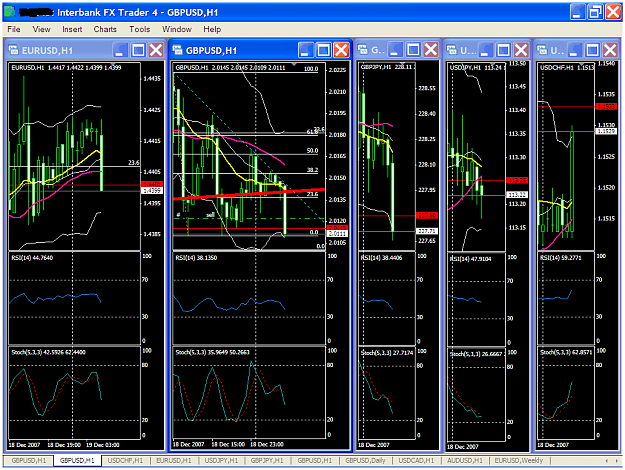Close the USDCHF chart window

point(610,50)
